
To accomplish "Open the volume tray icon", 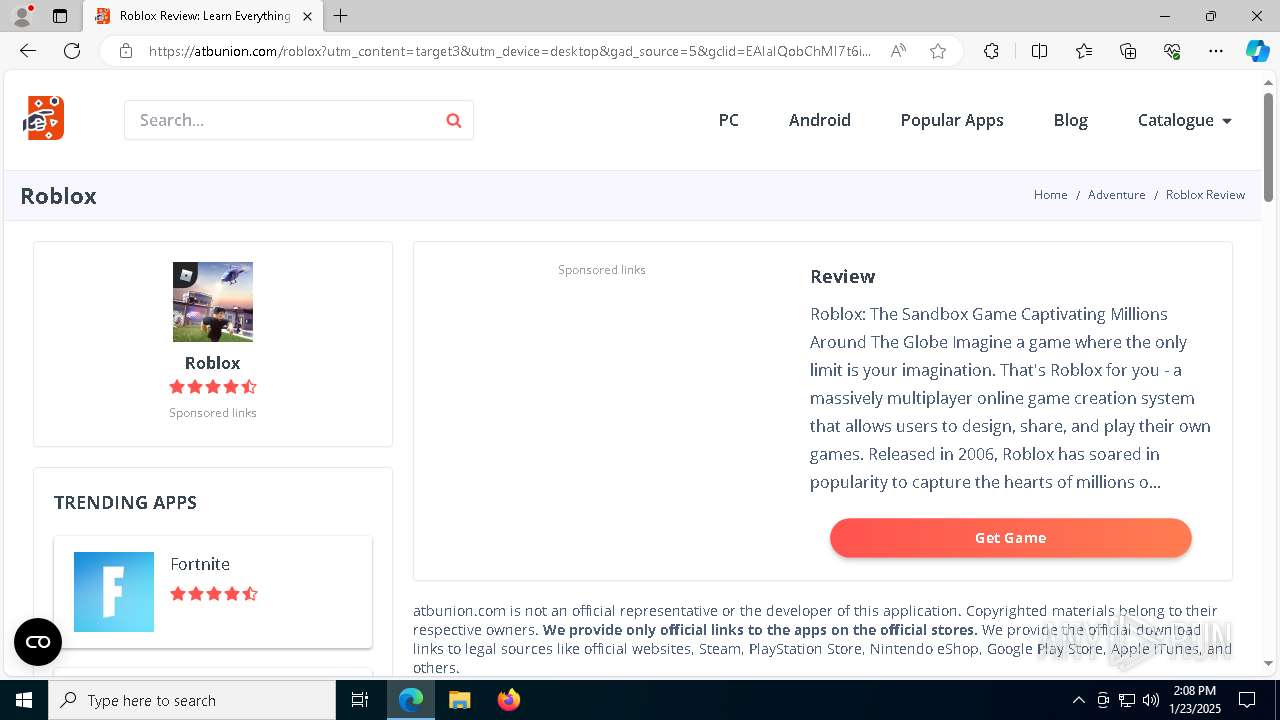I will coord(1151,700).
